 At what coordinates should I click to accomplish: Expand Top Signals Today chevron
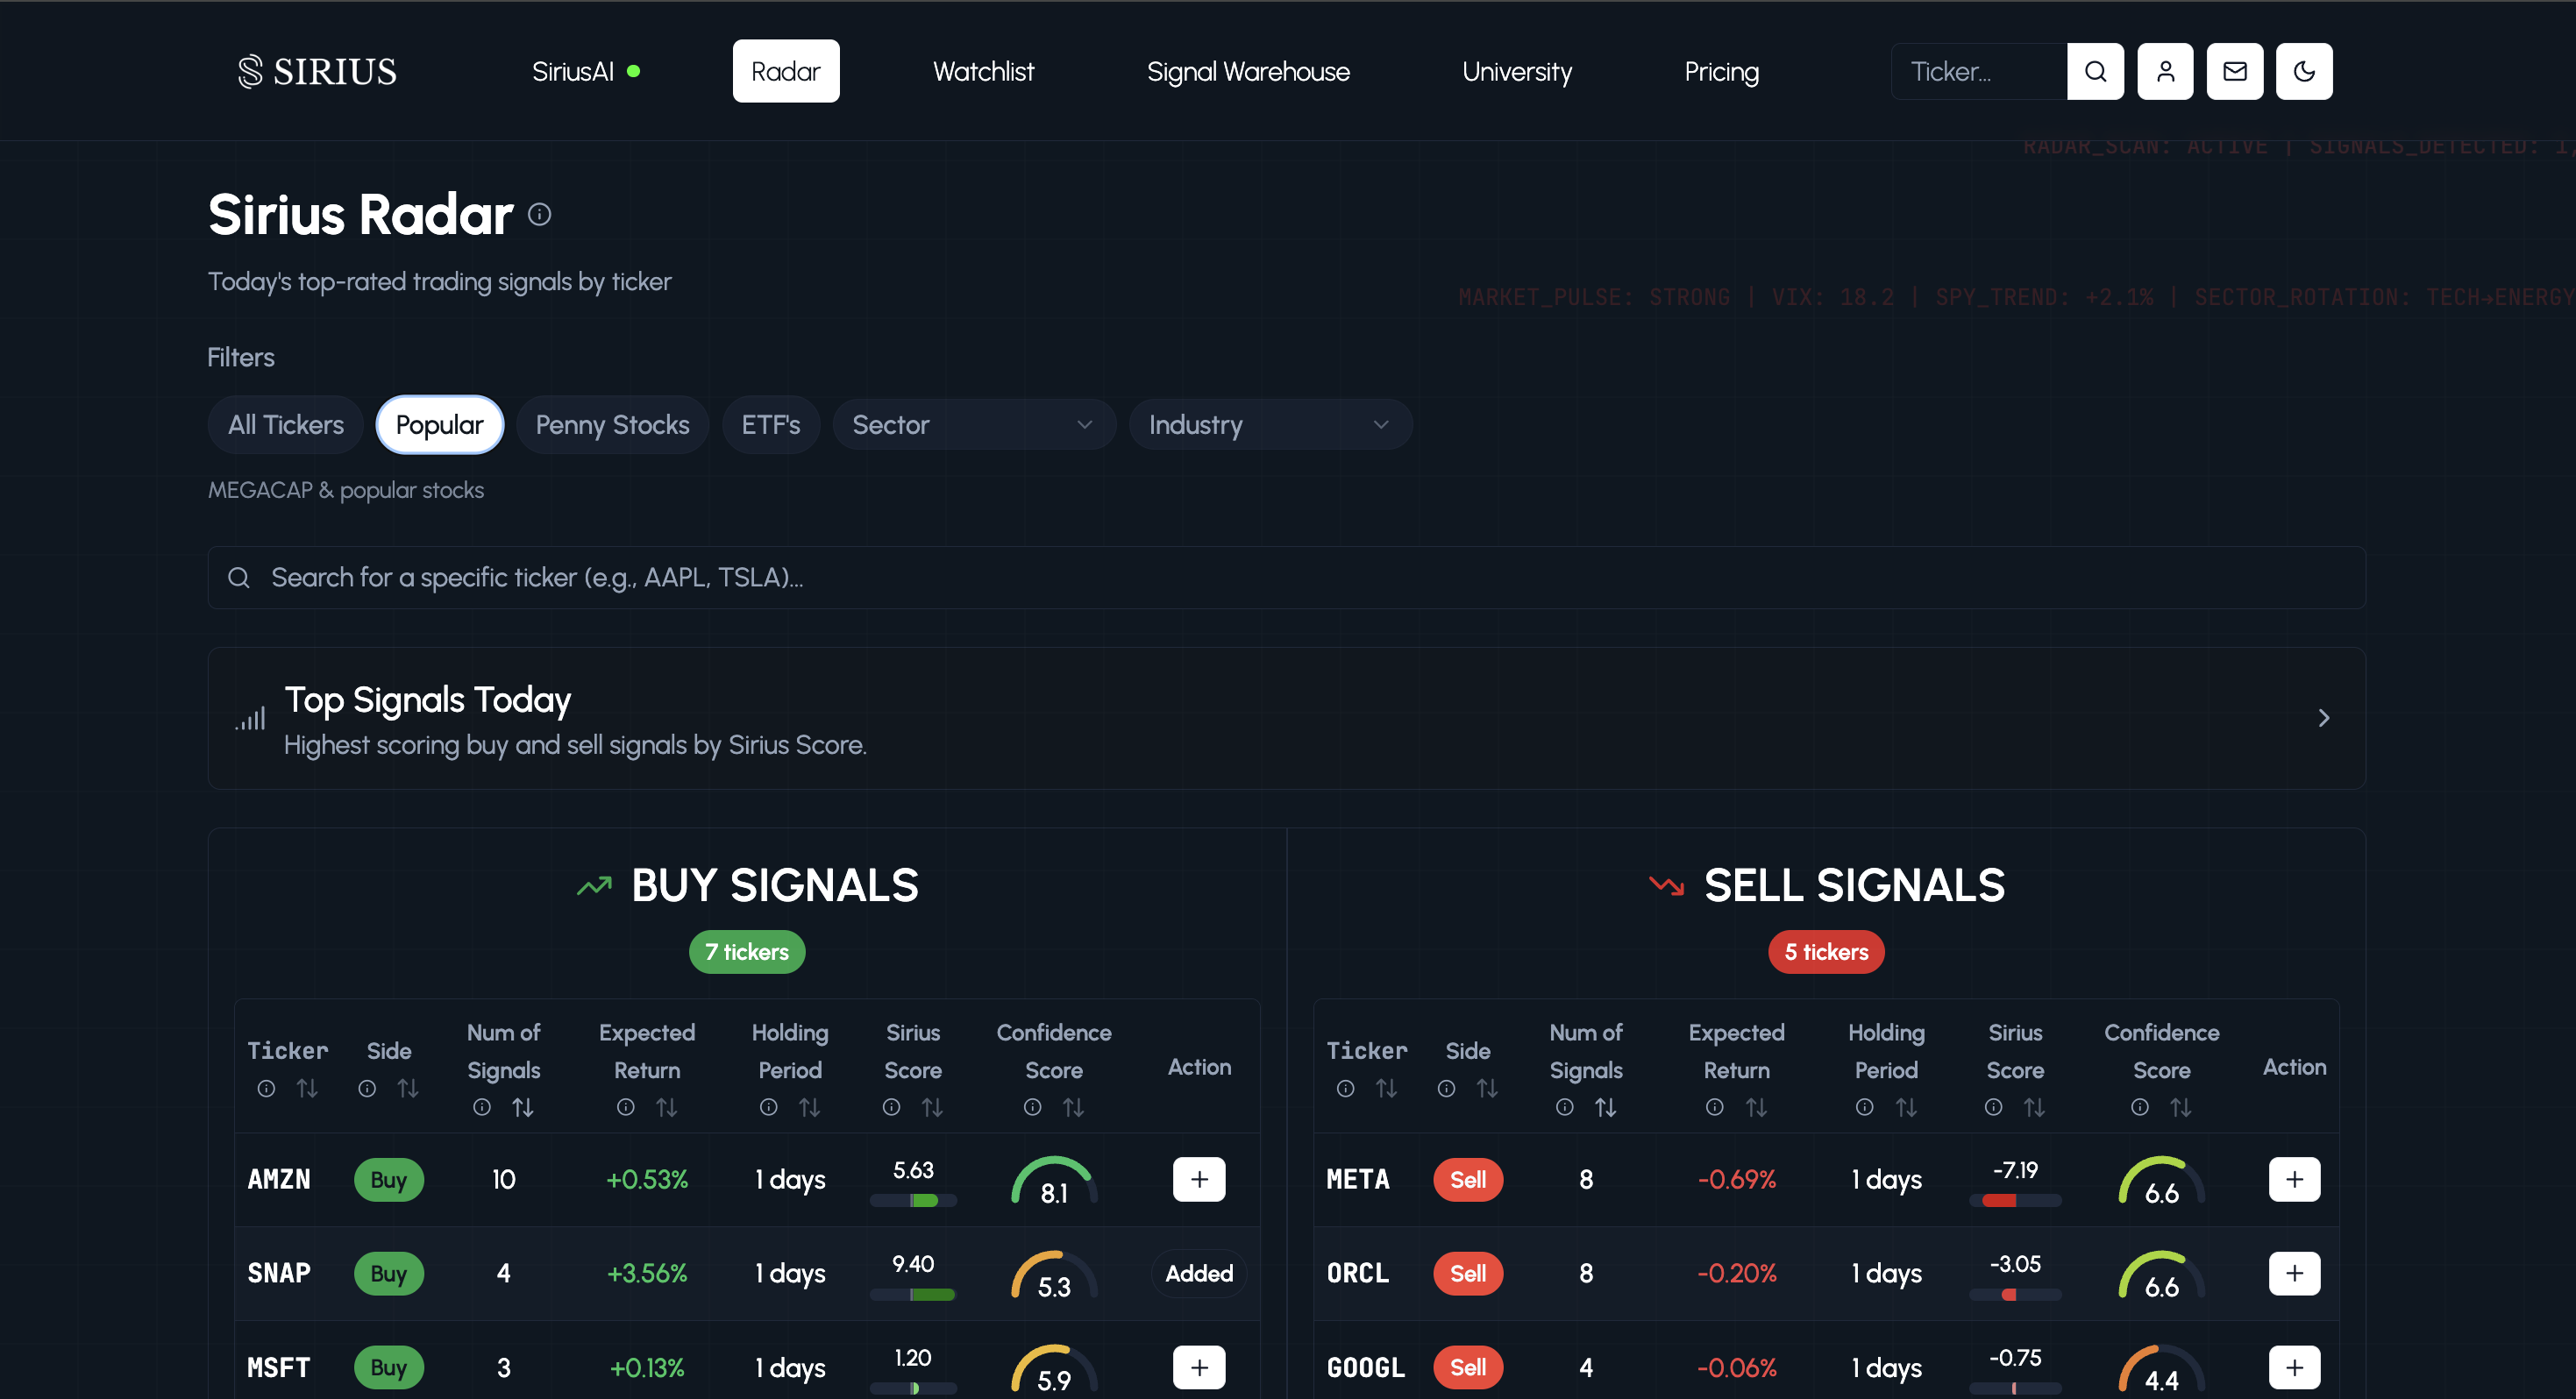pos(2323,718)
